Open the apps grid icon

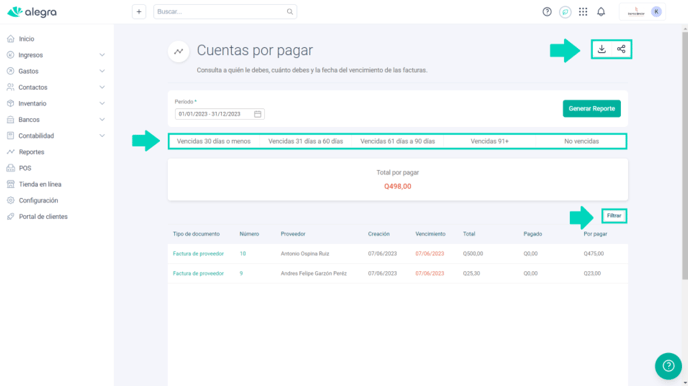583,12
